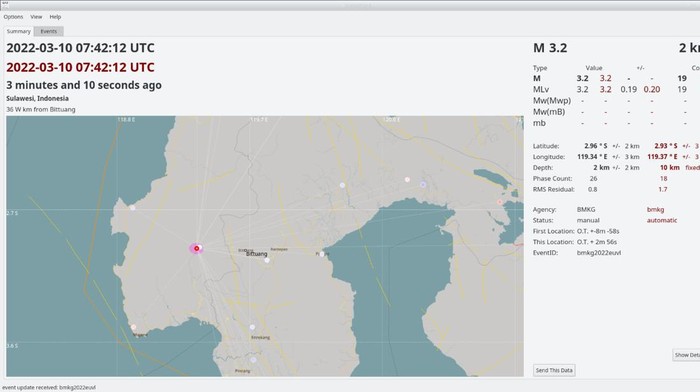Click the Value column header
Screen dimensions: 700x392
tap(594, 68)
